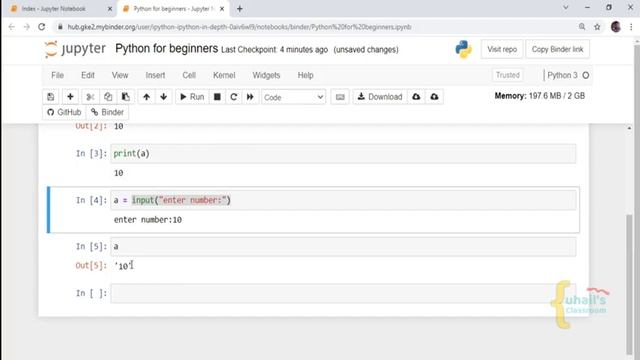This screenshot has width=640, height=360.
Task: Click the Binder toolbar button
Action: [108, 112]
